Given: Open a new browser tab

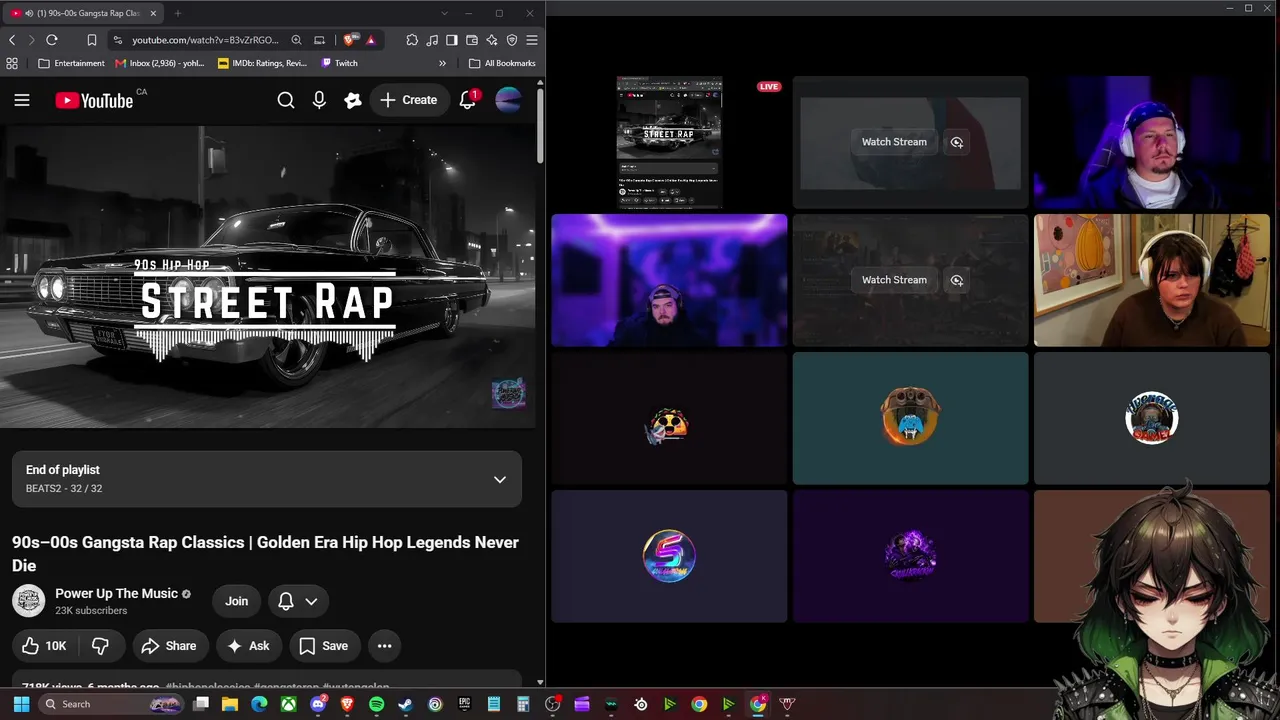Looking at the screenshot, I should 178,13.
